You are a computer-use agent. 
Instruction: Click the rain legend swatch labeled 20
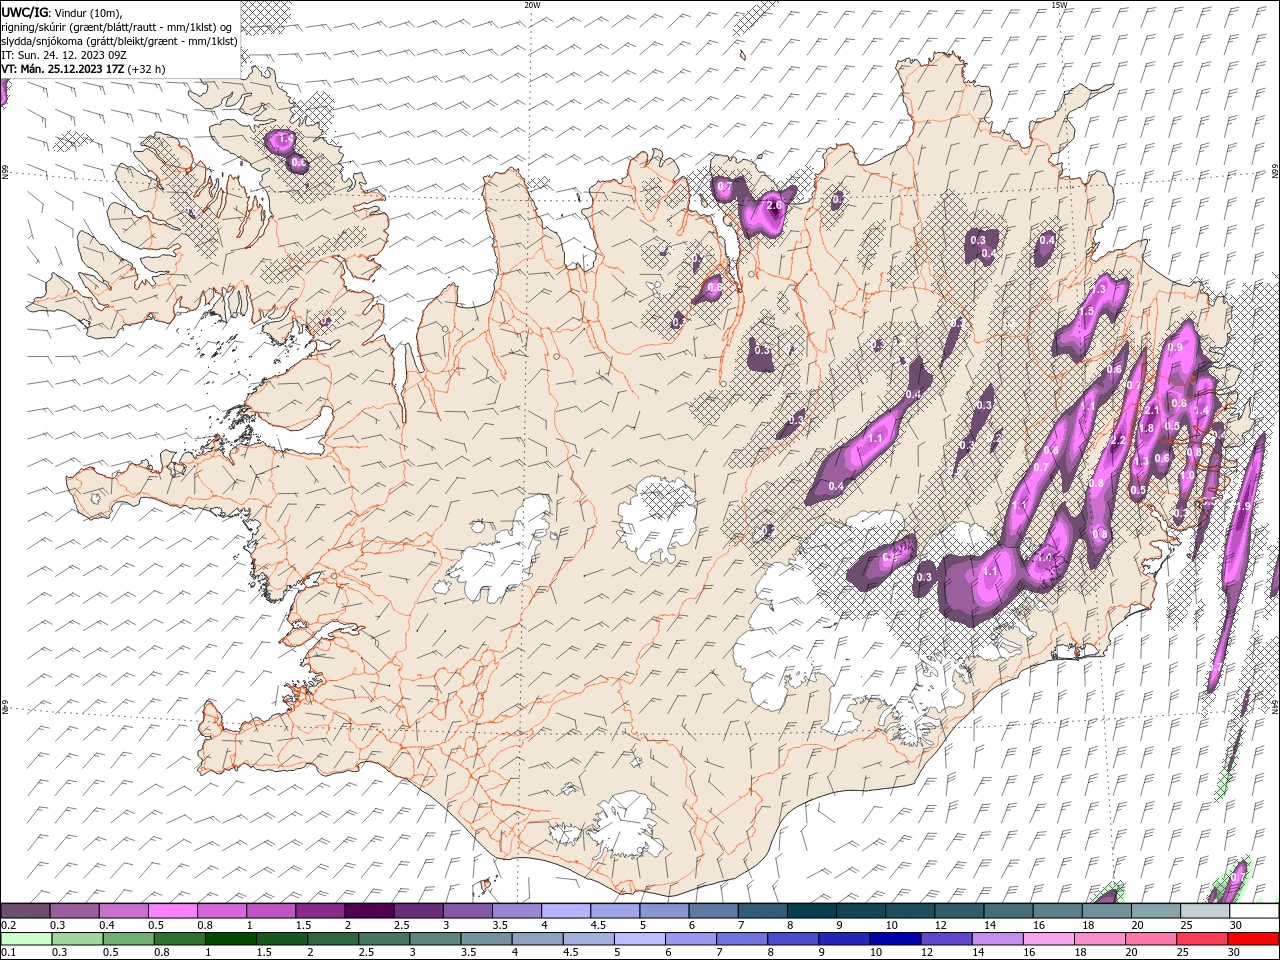(x=1150, y=939)
